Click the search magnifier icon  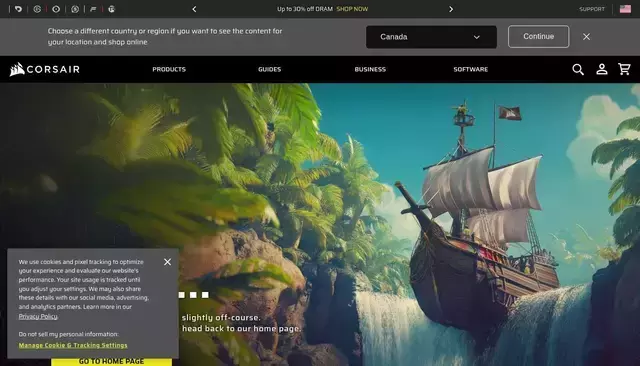[578, 69]
